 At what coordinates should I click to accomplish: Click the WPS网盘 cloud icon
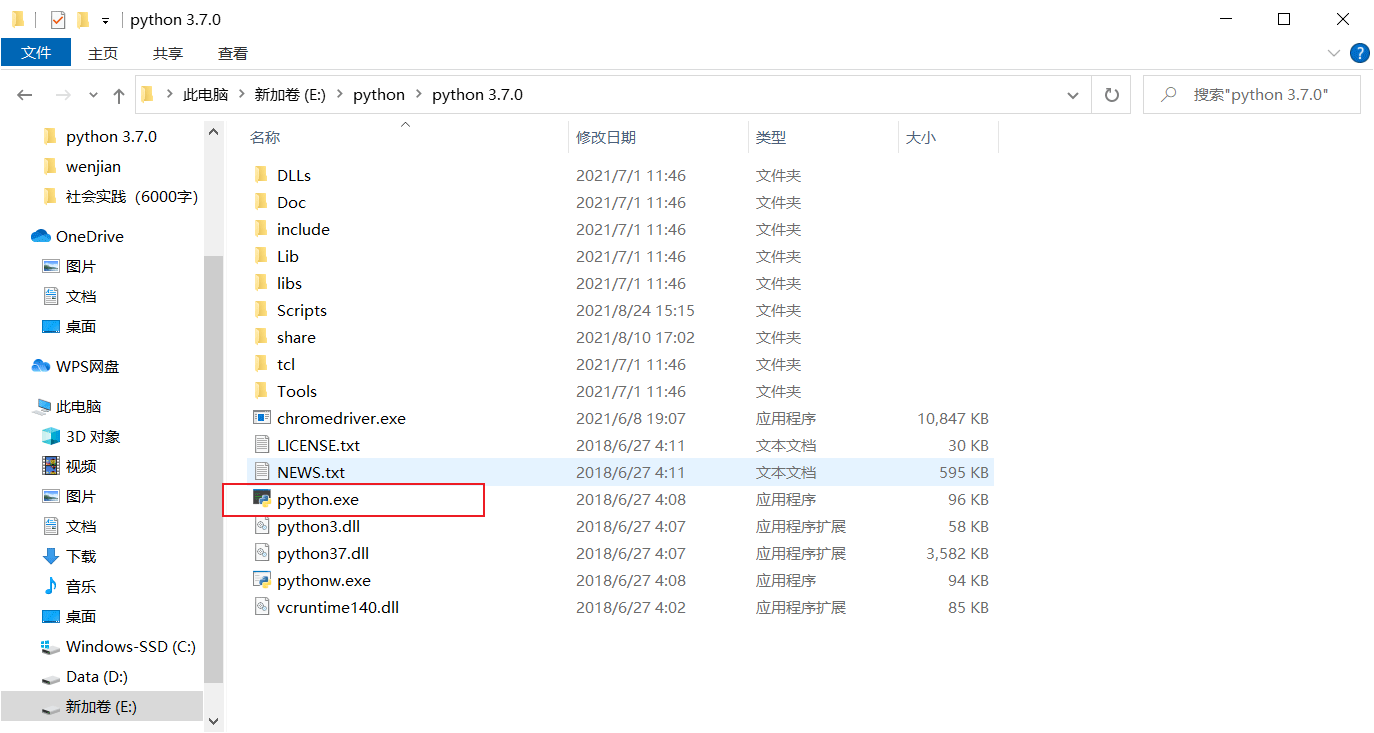coord(41,366)
